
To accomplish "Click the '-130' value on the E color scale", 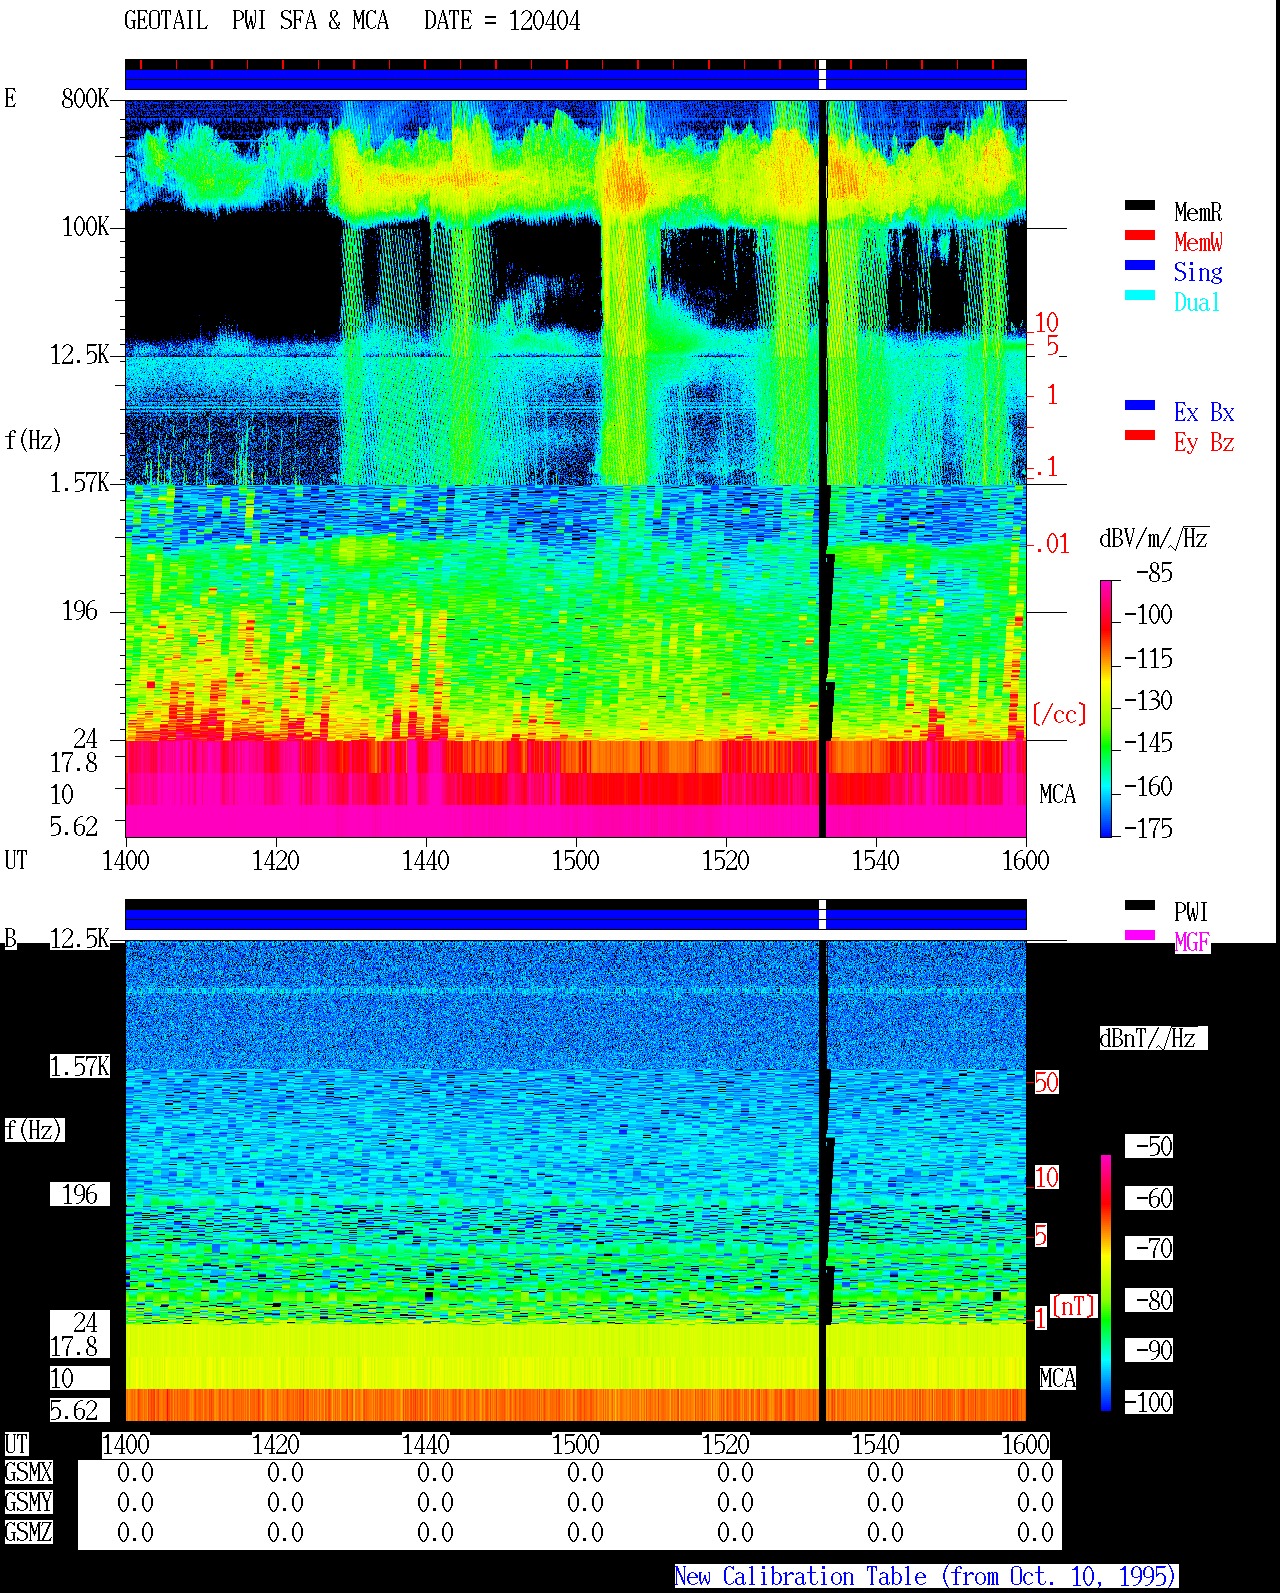I will (1148, 701).
